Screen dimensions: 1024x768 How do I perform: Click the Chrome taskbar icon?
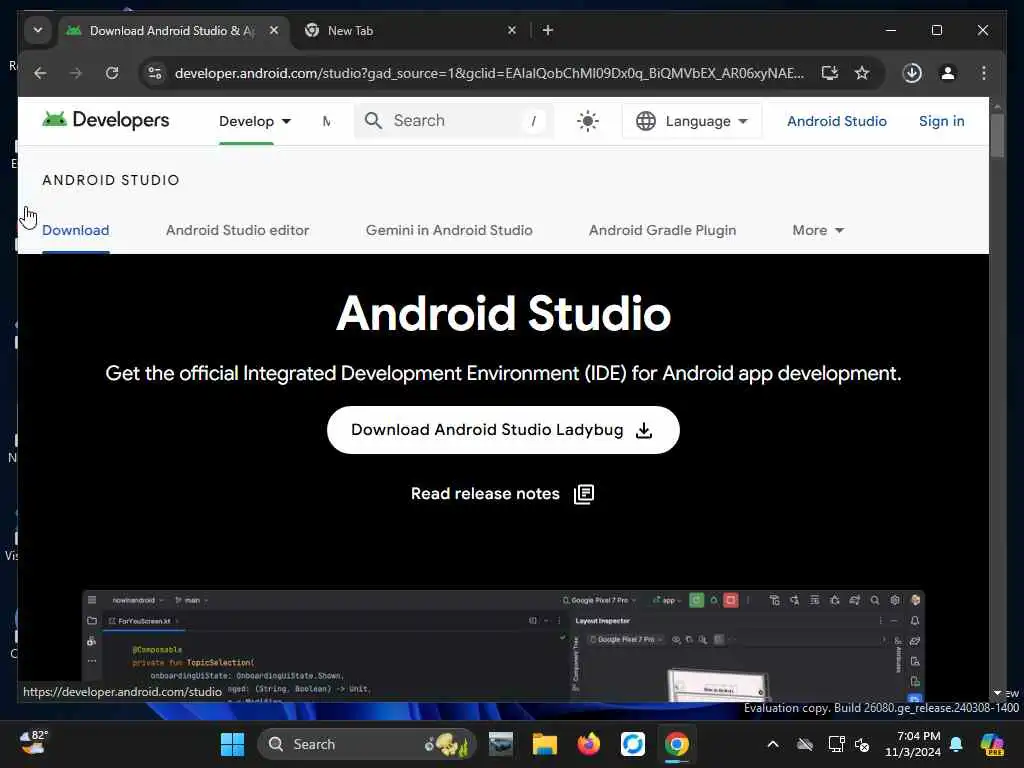[677, 744]
